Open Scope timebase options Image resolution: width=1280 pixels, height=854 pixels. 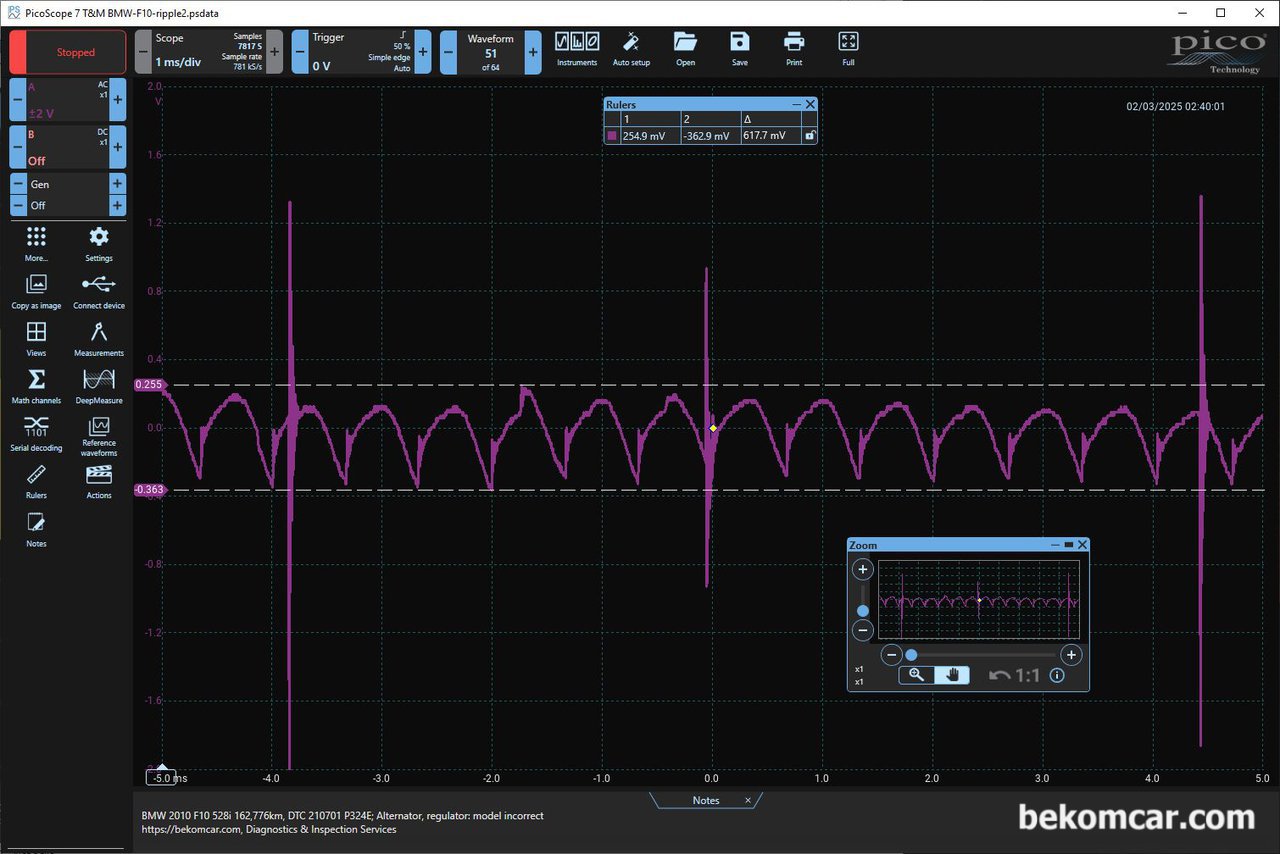coord(209,51)
